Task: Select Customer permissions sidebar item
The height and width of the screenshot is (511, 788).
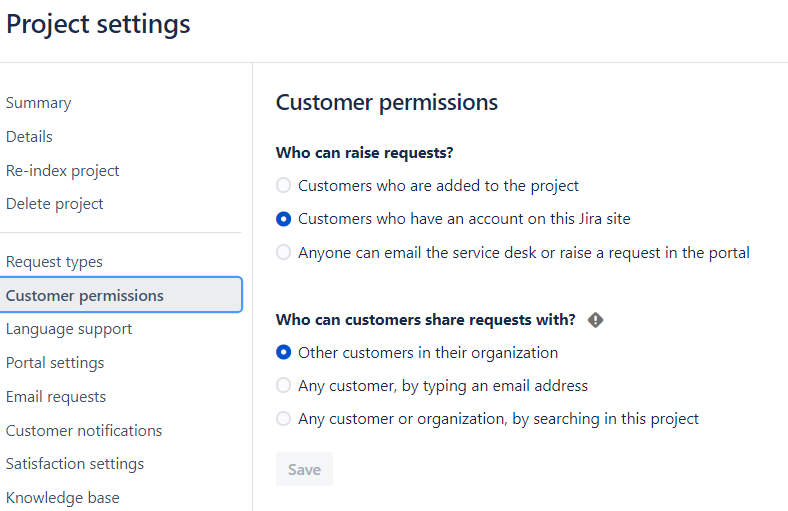Action: [85, 295]
